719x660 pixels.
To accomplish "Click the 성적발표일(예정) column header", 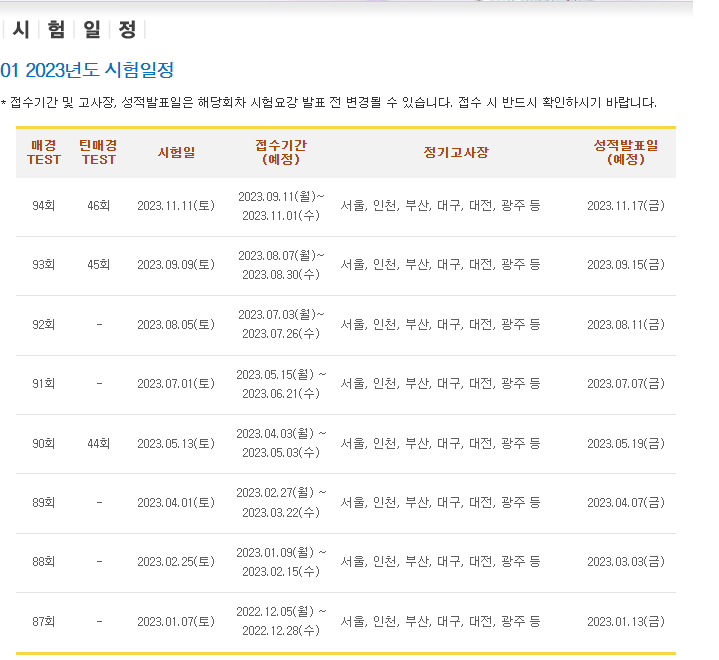I will click(x=626, y=152).
